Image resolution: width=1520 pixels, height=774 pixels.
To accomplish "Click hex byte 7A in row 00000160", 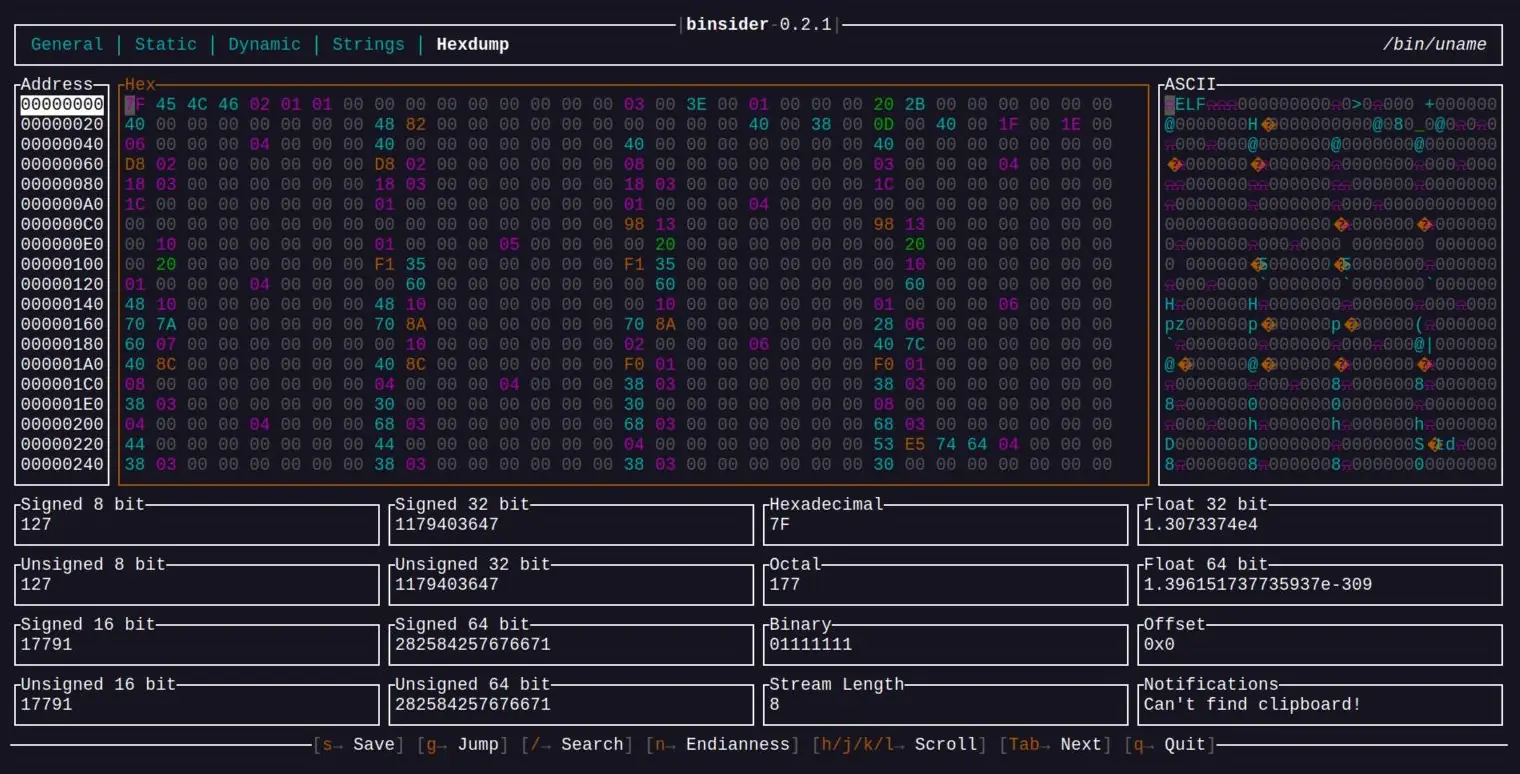I will tap(166, 324).
